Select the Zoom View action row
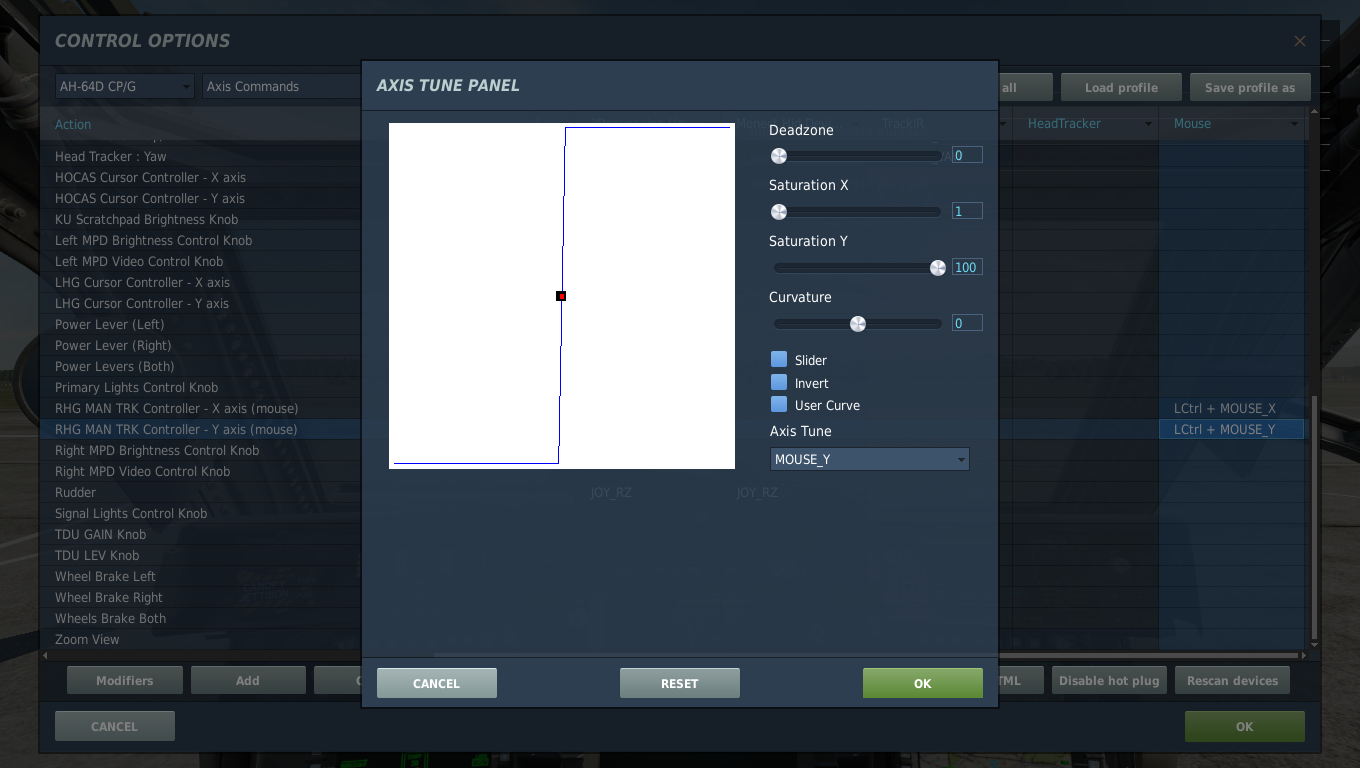Viewport: 1360px width, 768px height. point(87,640)
